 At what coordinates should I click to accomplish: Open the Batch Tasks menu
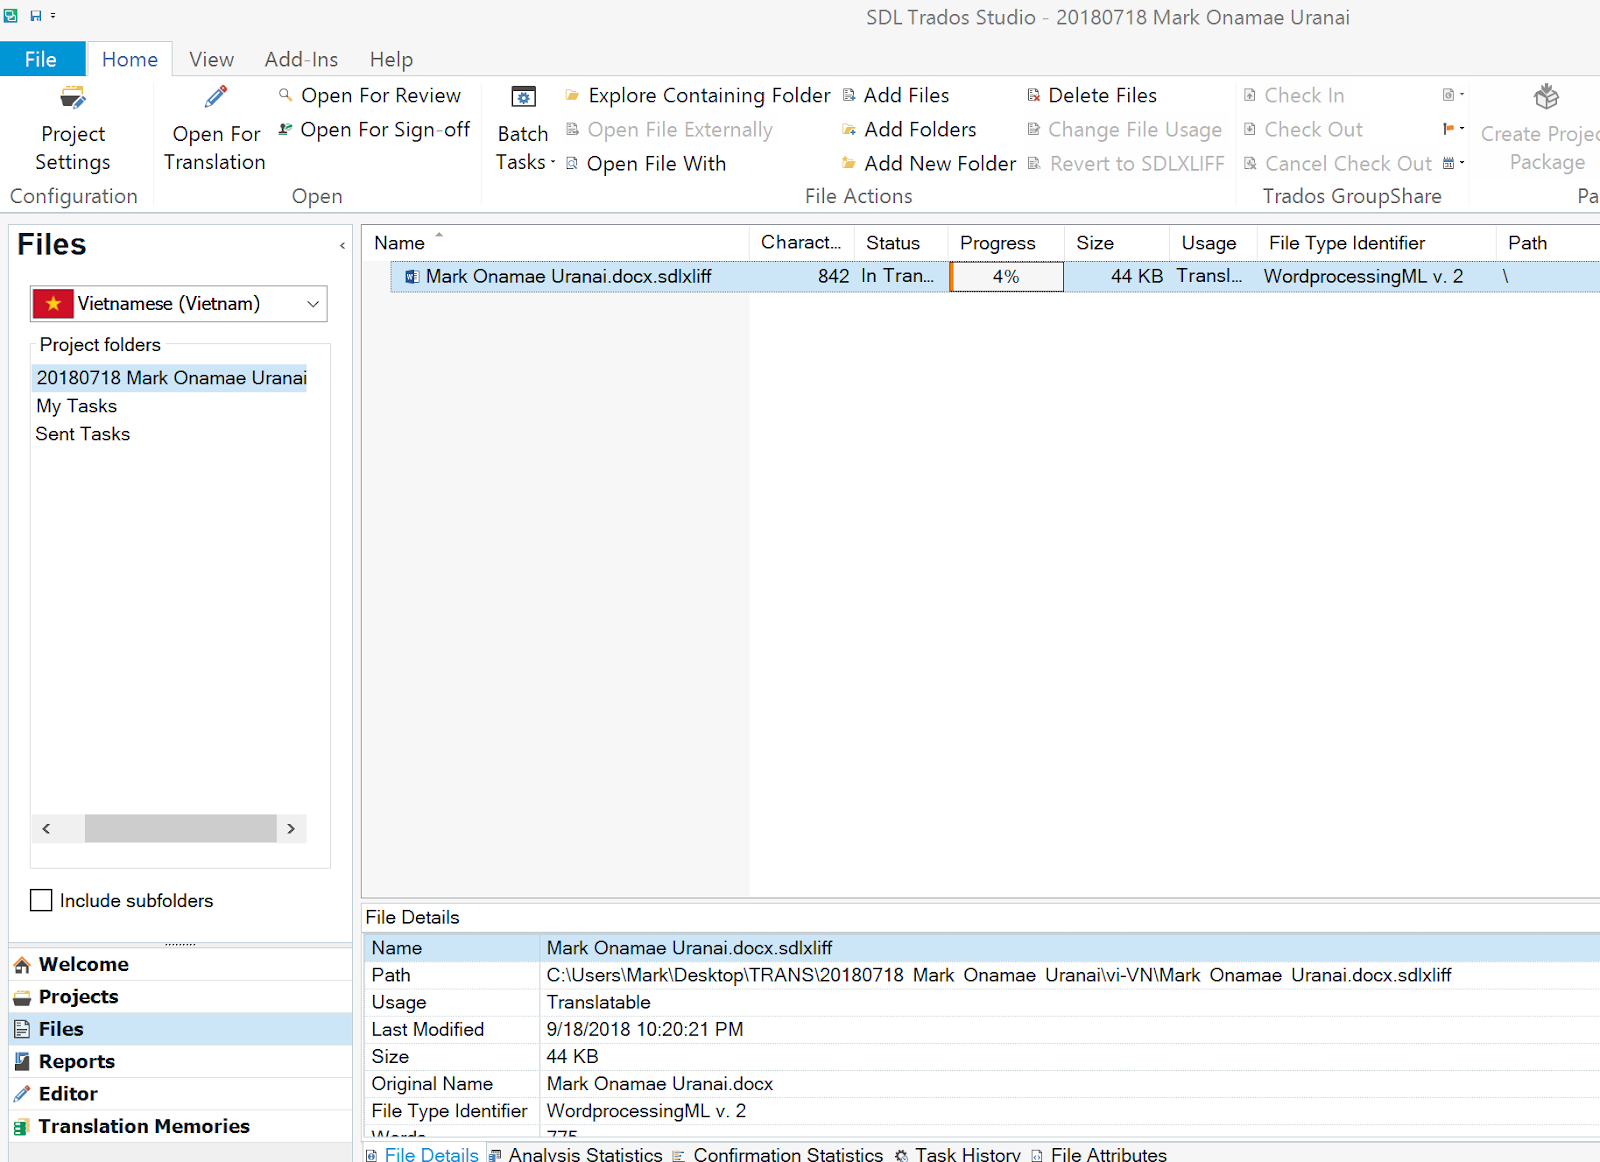(x=524, y=129)
